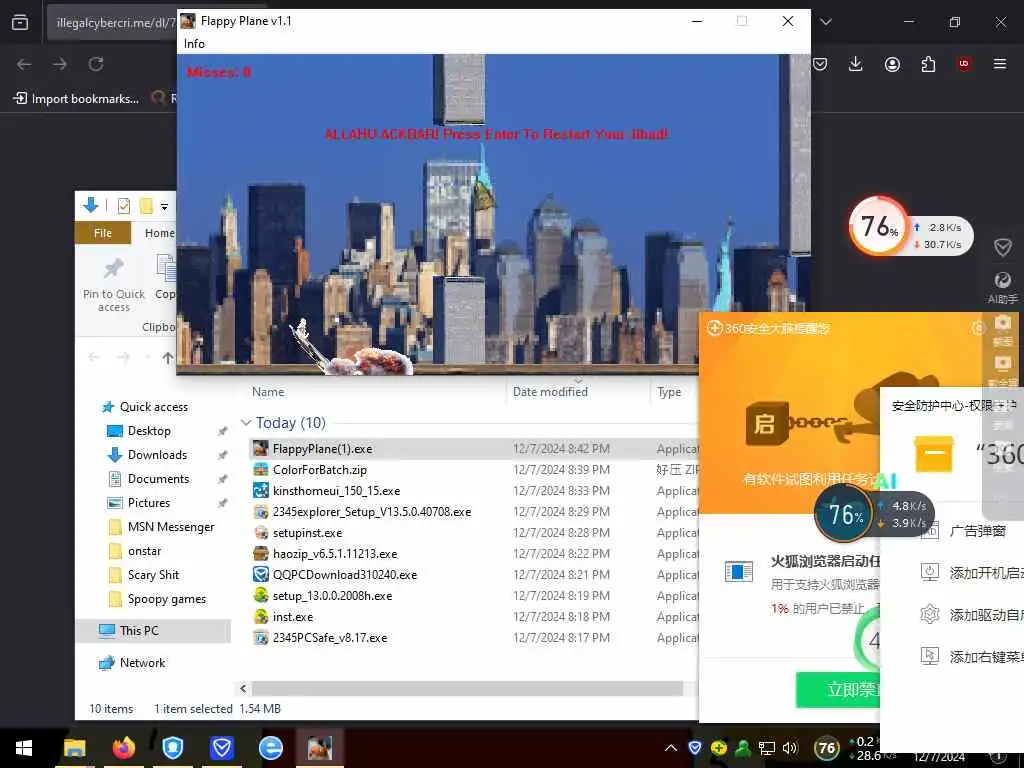
Task: Reload the page in Firefox
Action: (96, 64)
